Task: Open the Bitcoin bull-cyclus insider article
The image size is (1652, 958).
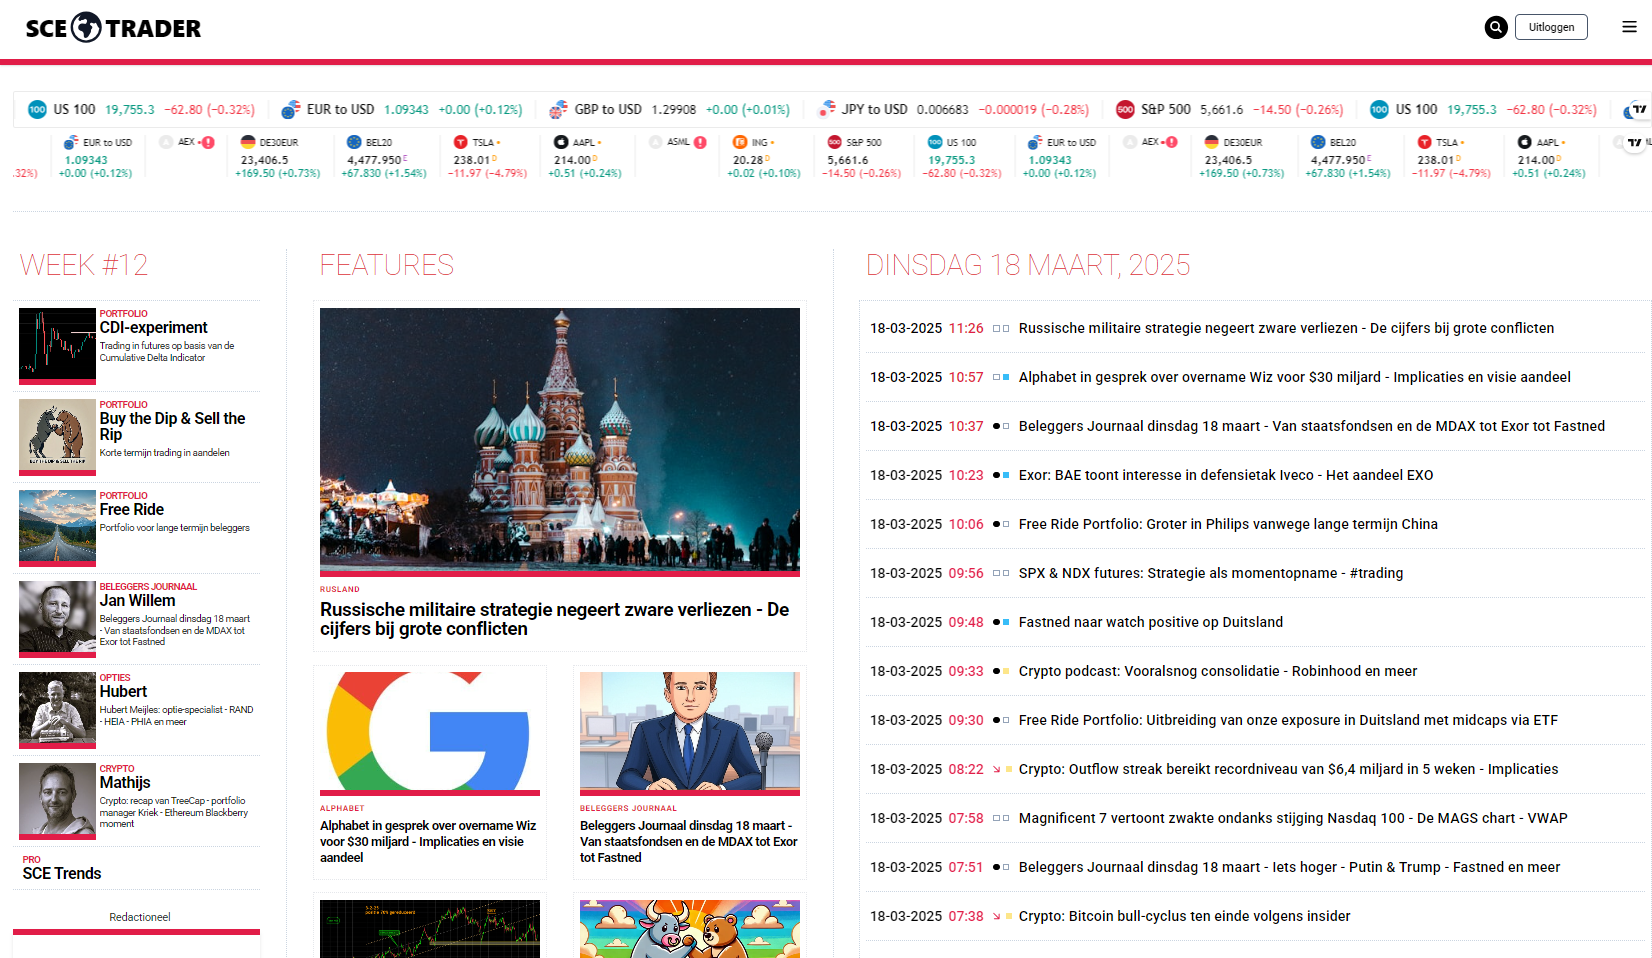Action: [1185, 916]
